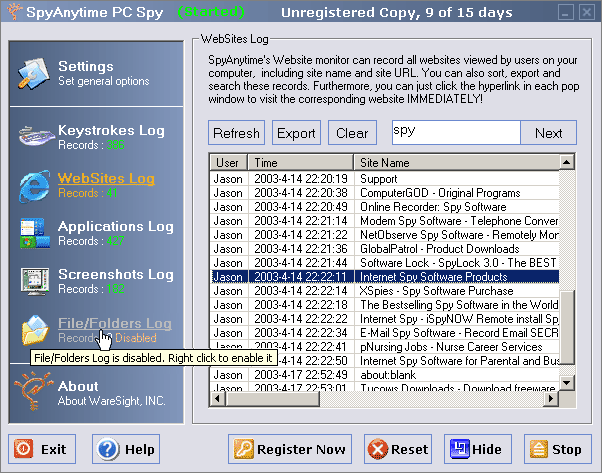
Task: Select the 'Support' log row
Action: pyautogui.click(x=384, y=179)
